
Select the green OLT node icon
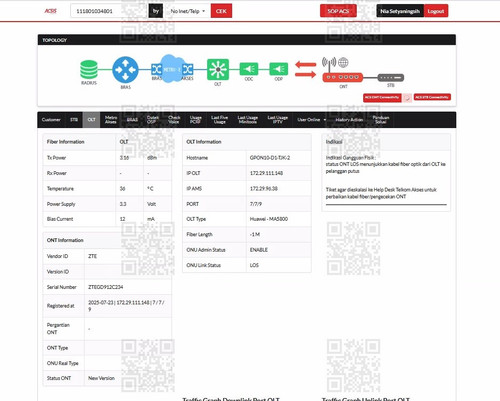[x=218, y=69]
